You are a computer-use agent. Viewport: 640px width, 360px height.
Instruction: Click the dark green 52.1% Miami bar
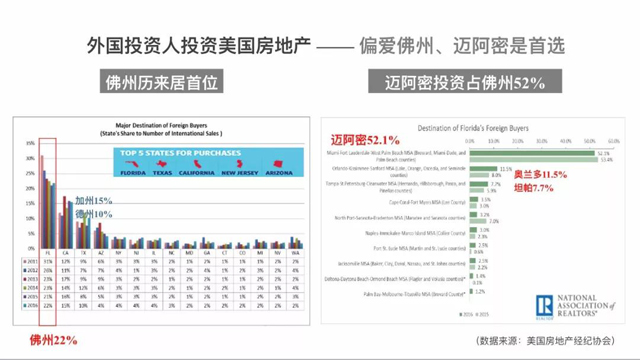coord(532,153)
